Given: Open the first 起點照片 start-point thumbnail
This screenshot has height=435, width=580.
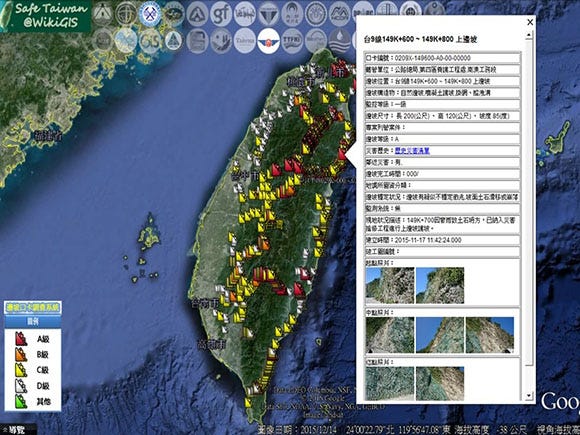Looking at the screenshot, I should point(390,286).
